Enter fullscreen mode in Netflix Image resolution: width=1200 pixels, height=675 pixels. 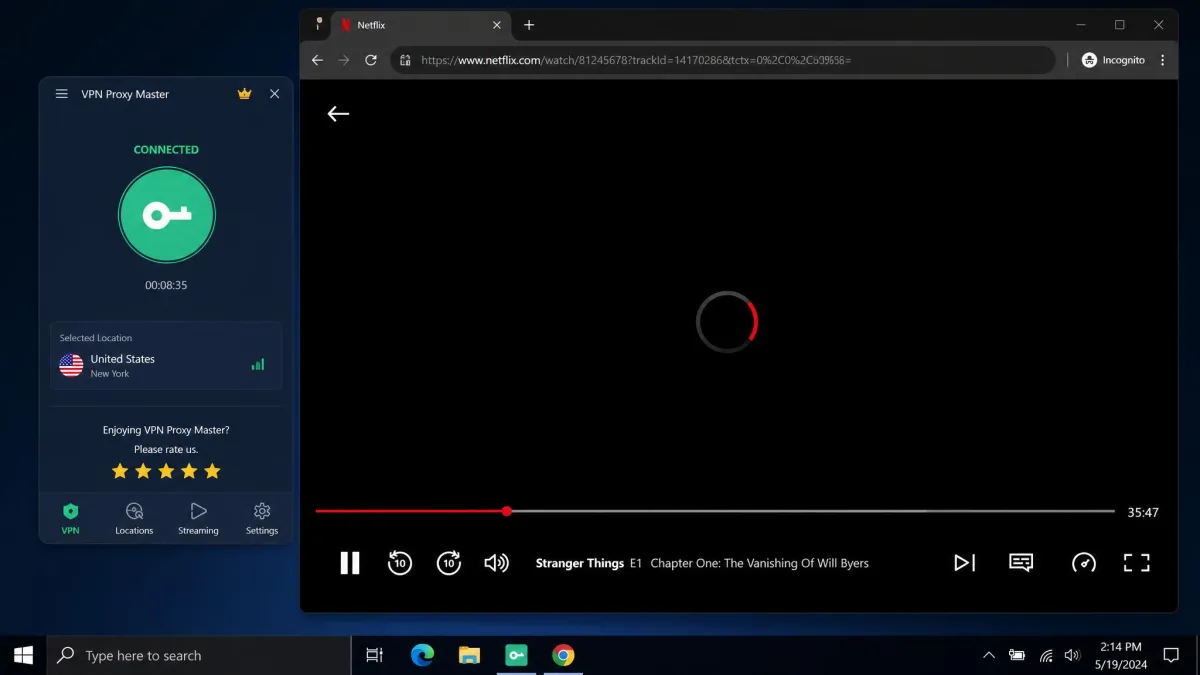[x=1137, y=563]
